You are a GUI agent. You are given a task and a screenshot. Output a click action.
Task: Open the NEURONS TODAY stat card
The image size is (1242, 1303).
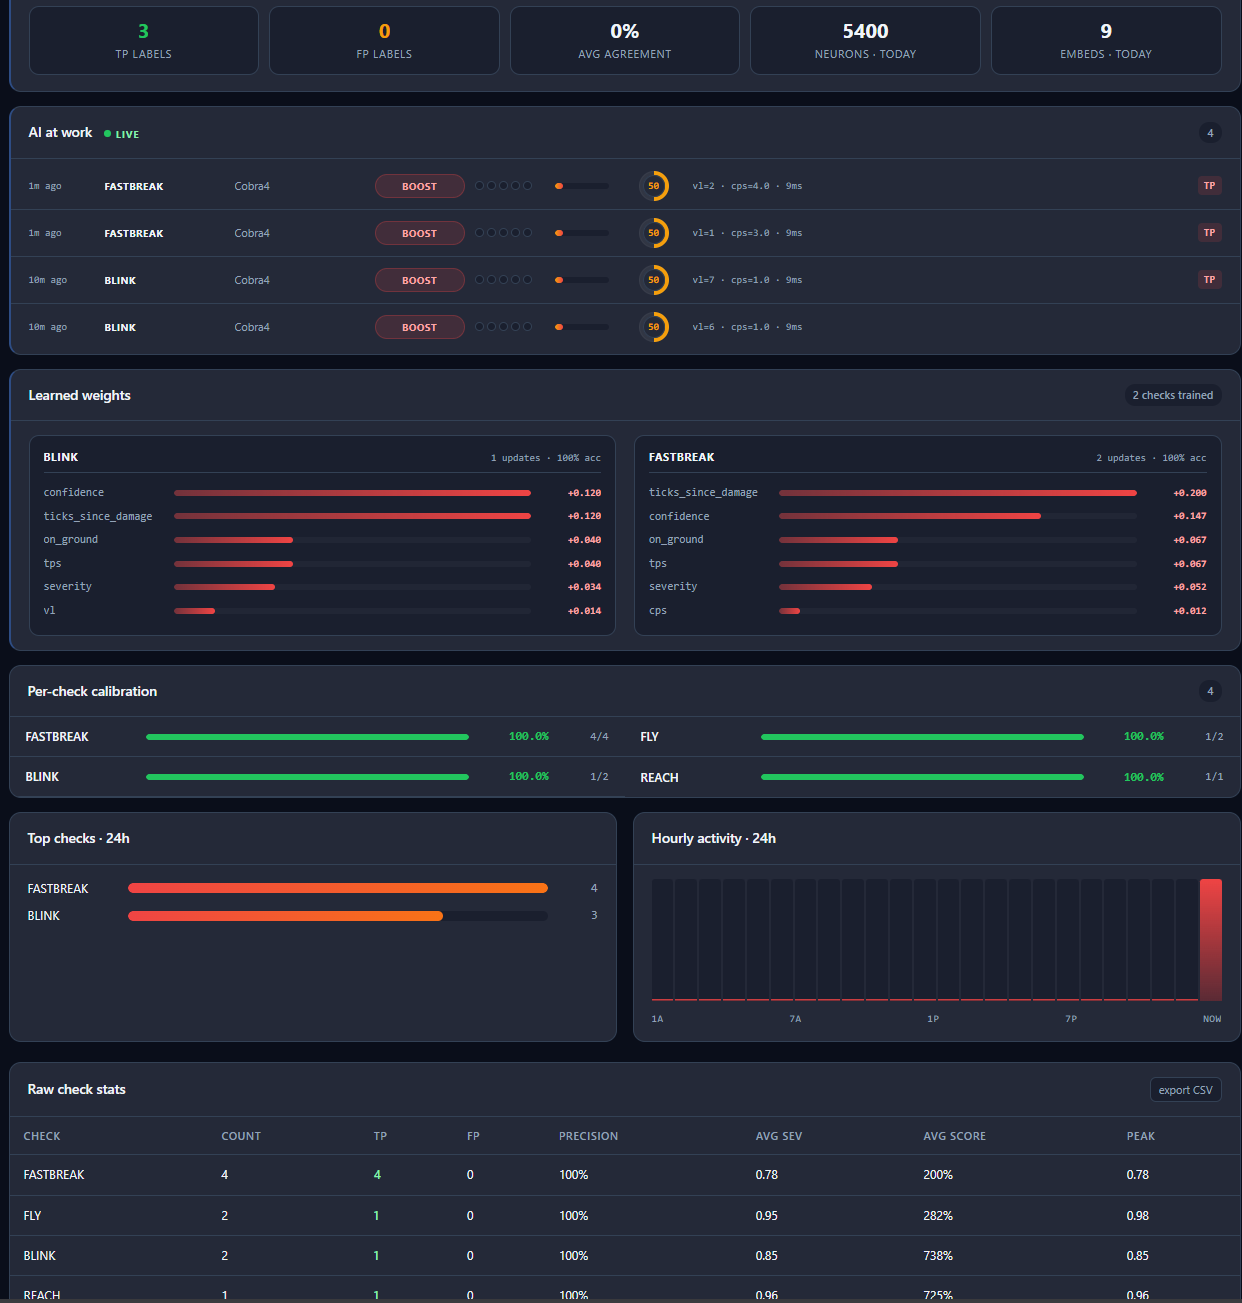tap(865, 40)
